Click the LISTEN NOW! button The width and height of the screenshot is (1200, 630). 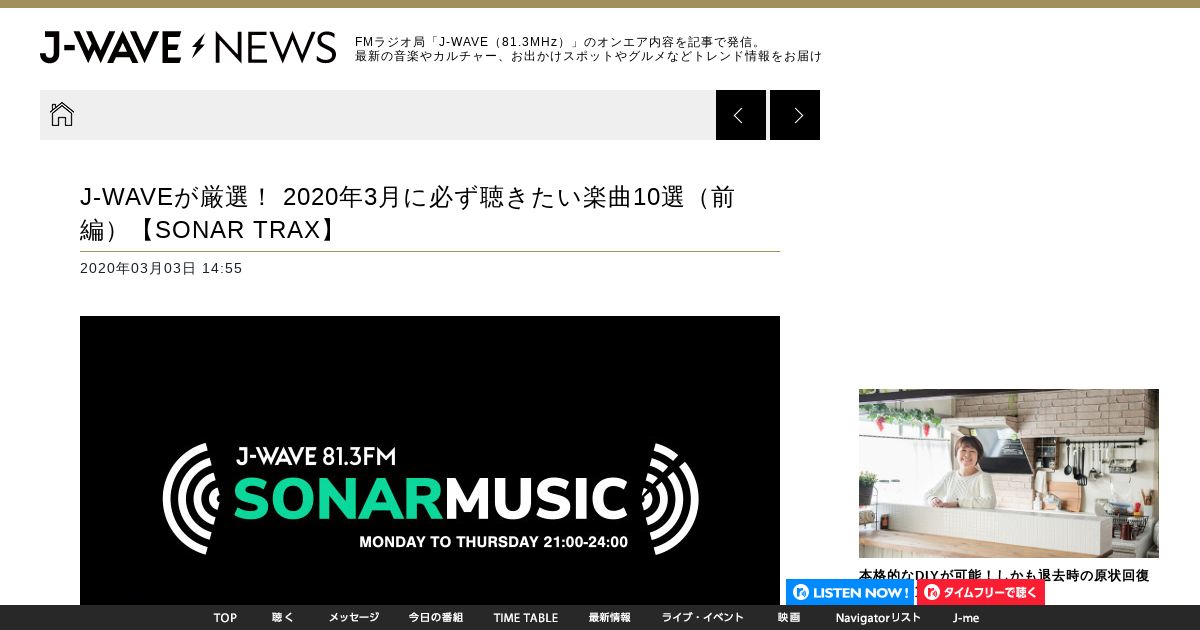850,592
